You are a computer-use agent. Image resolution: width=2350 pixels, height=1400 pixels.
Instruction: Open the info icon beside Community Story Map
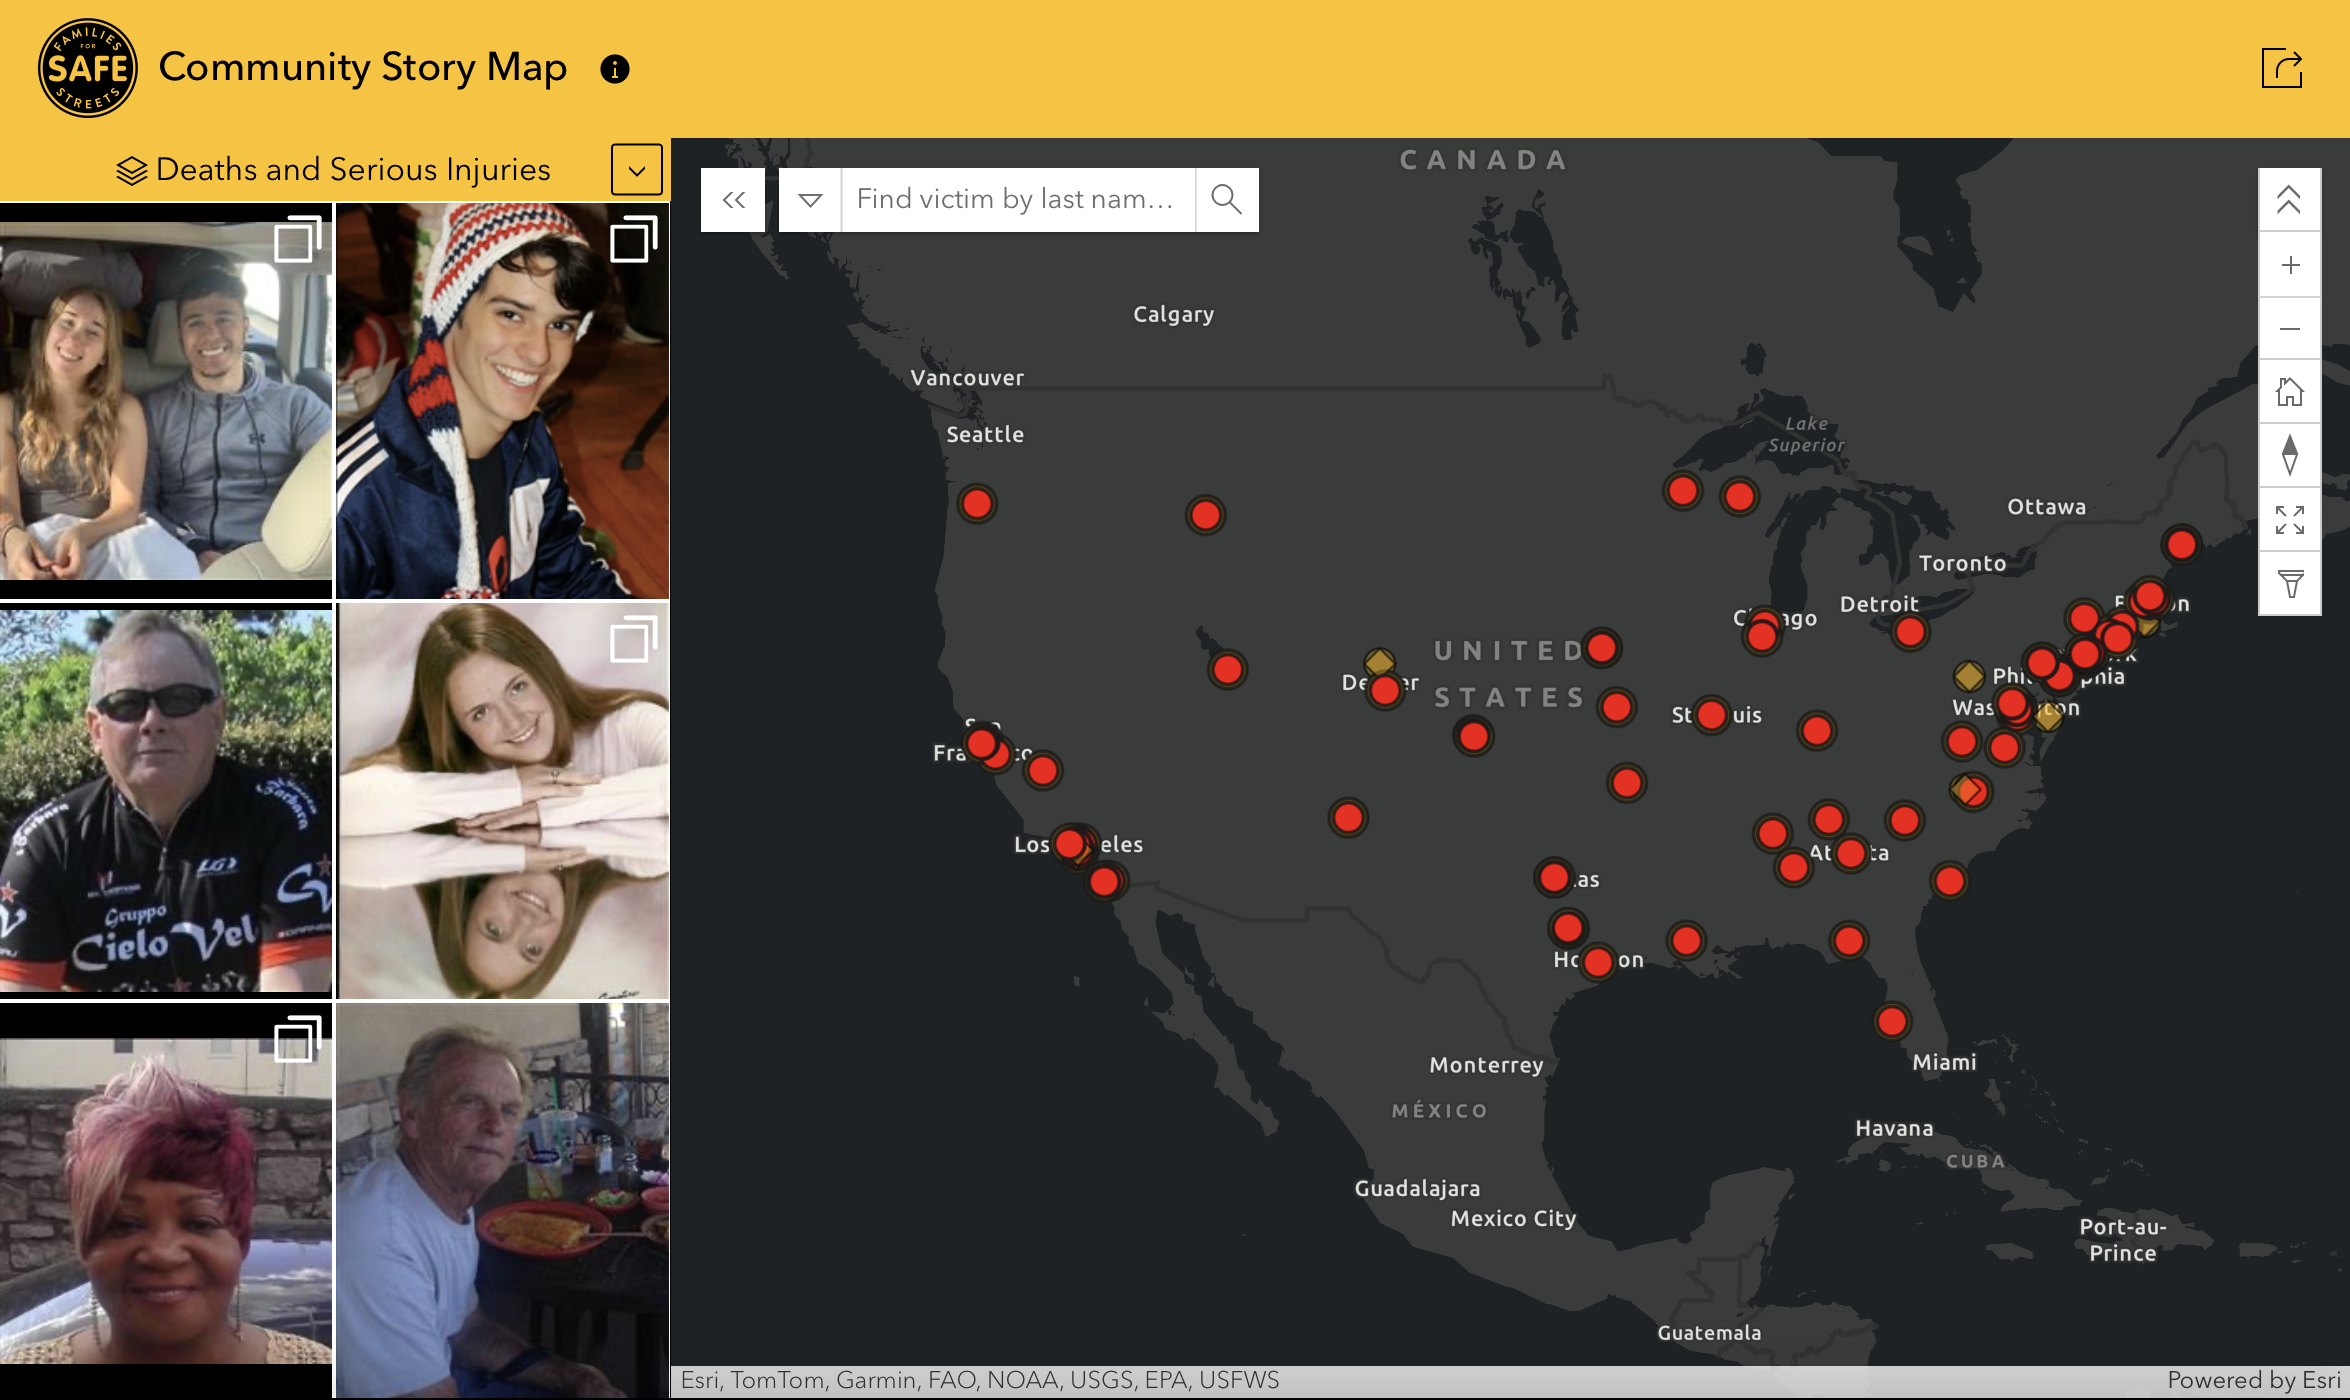click(614, 69)
